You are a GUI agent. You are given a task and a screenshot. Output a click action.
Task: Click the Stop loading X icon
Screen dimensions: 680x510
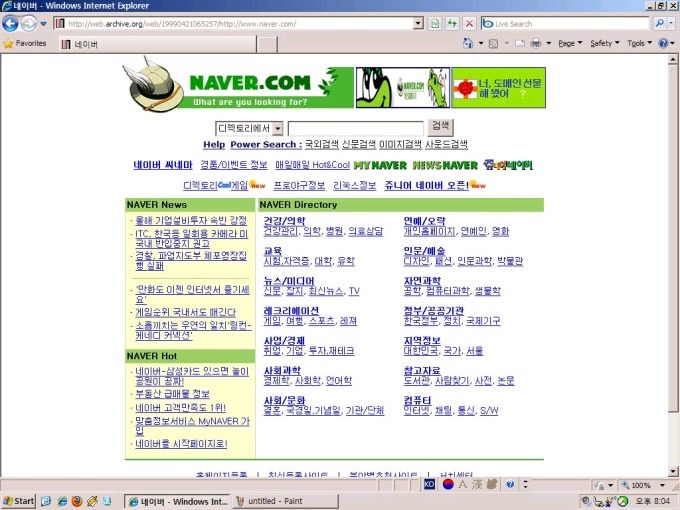coord(469,23)
